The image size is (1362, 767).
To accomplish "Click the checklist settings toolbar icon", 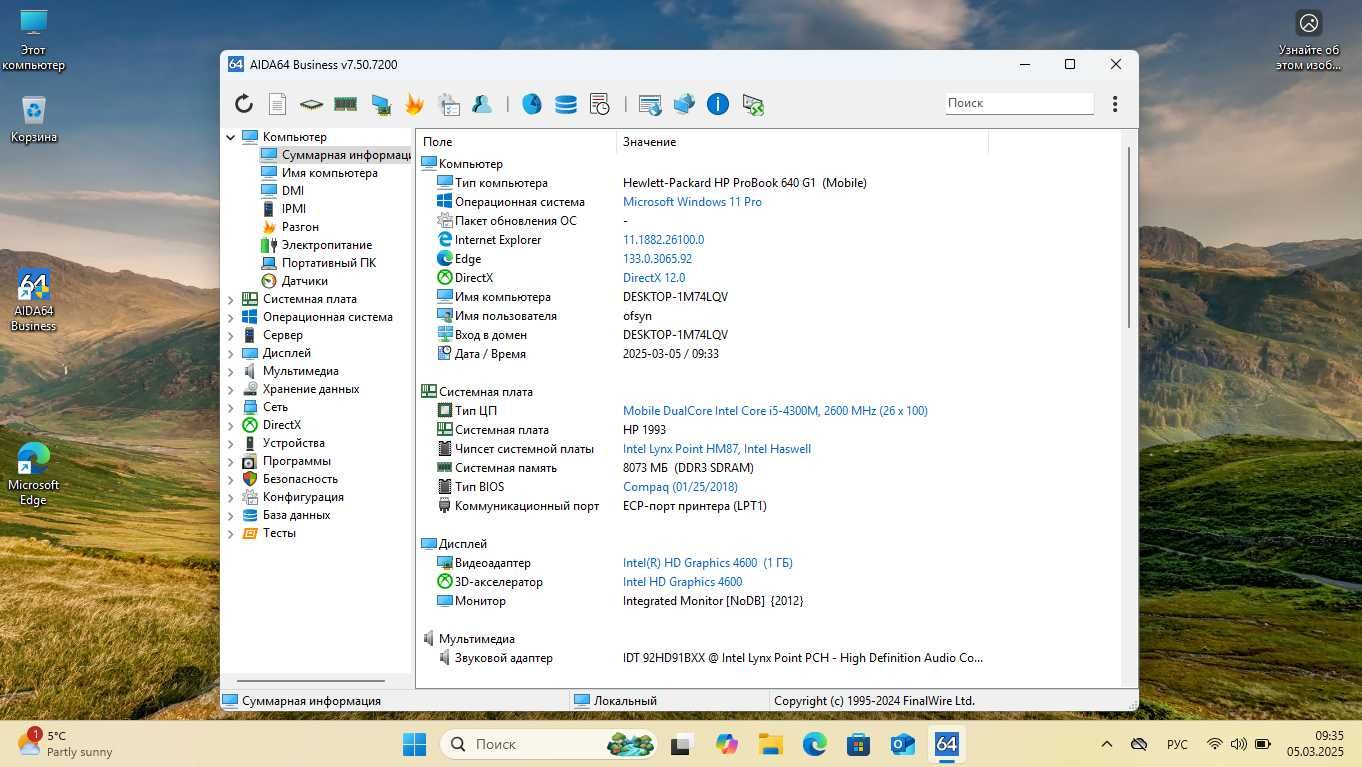I will [x=449, y=104].
